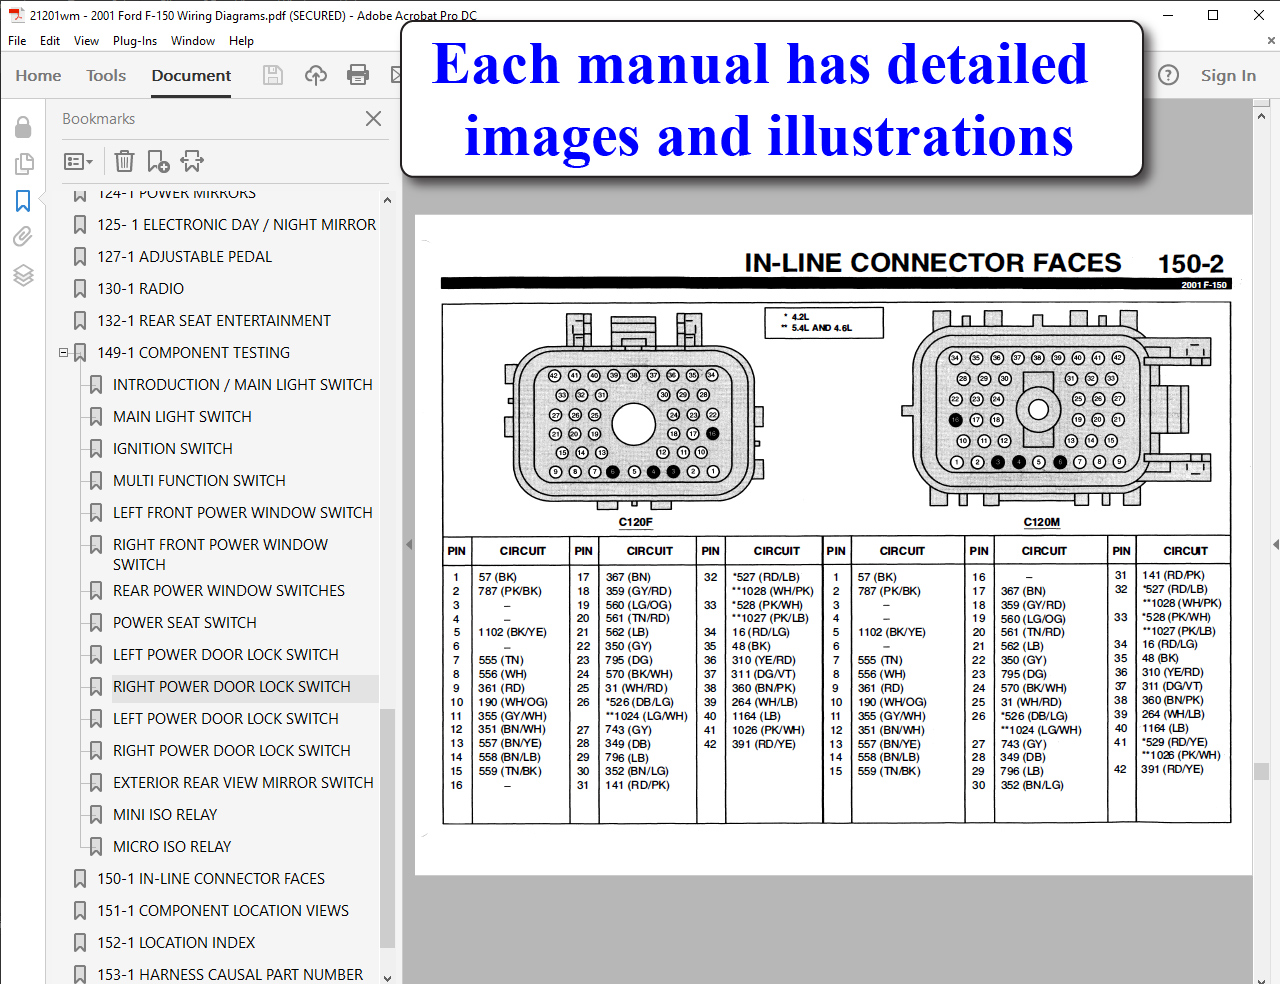1280x984 pixels.
Task: Close the Bookmarks panel
Action: 373,118
